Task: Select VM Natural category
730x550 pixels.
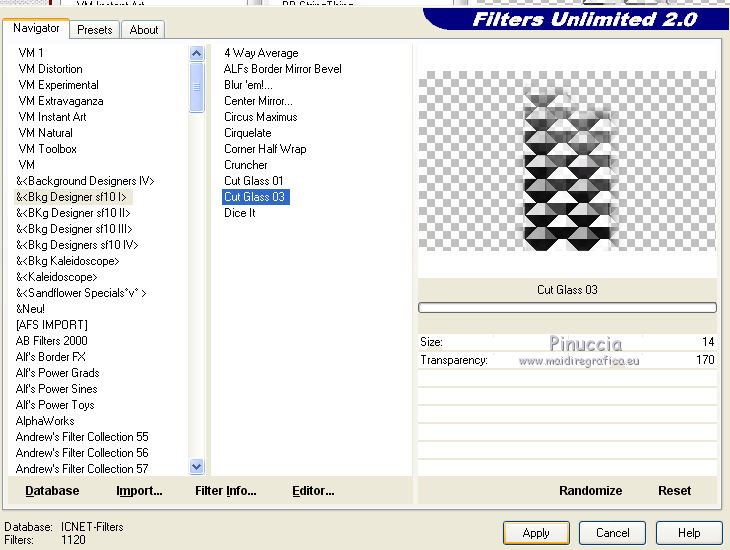Action: (x=45, y=133)
